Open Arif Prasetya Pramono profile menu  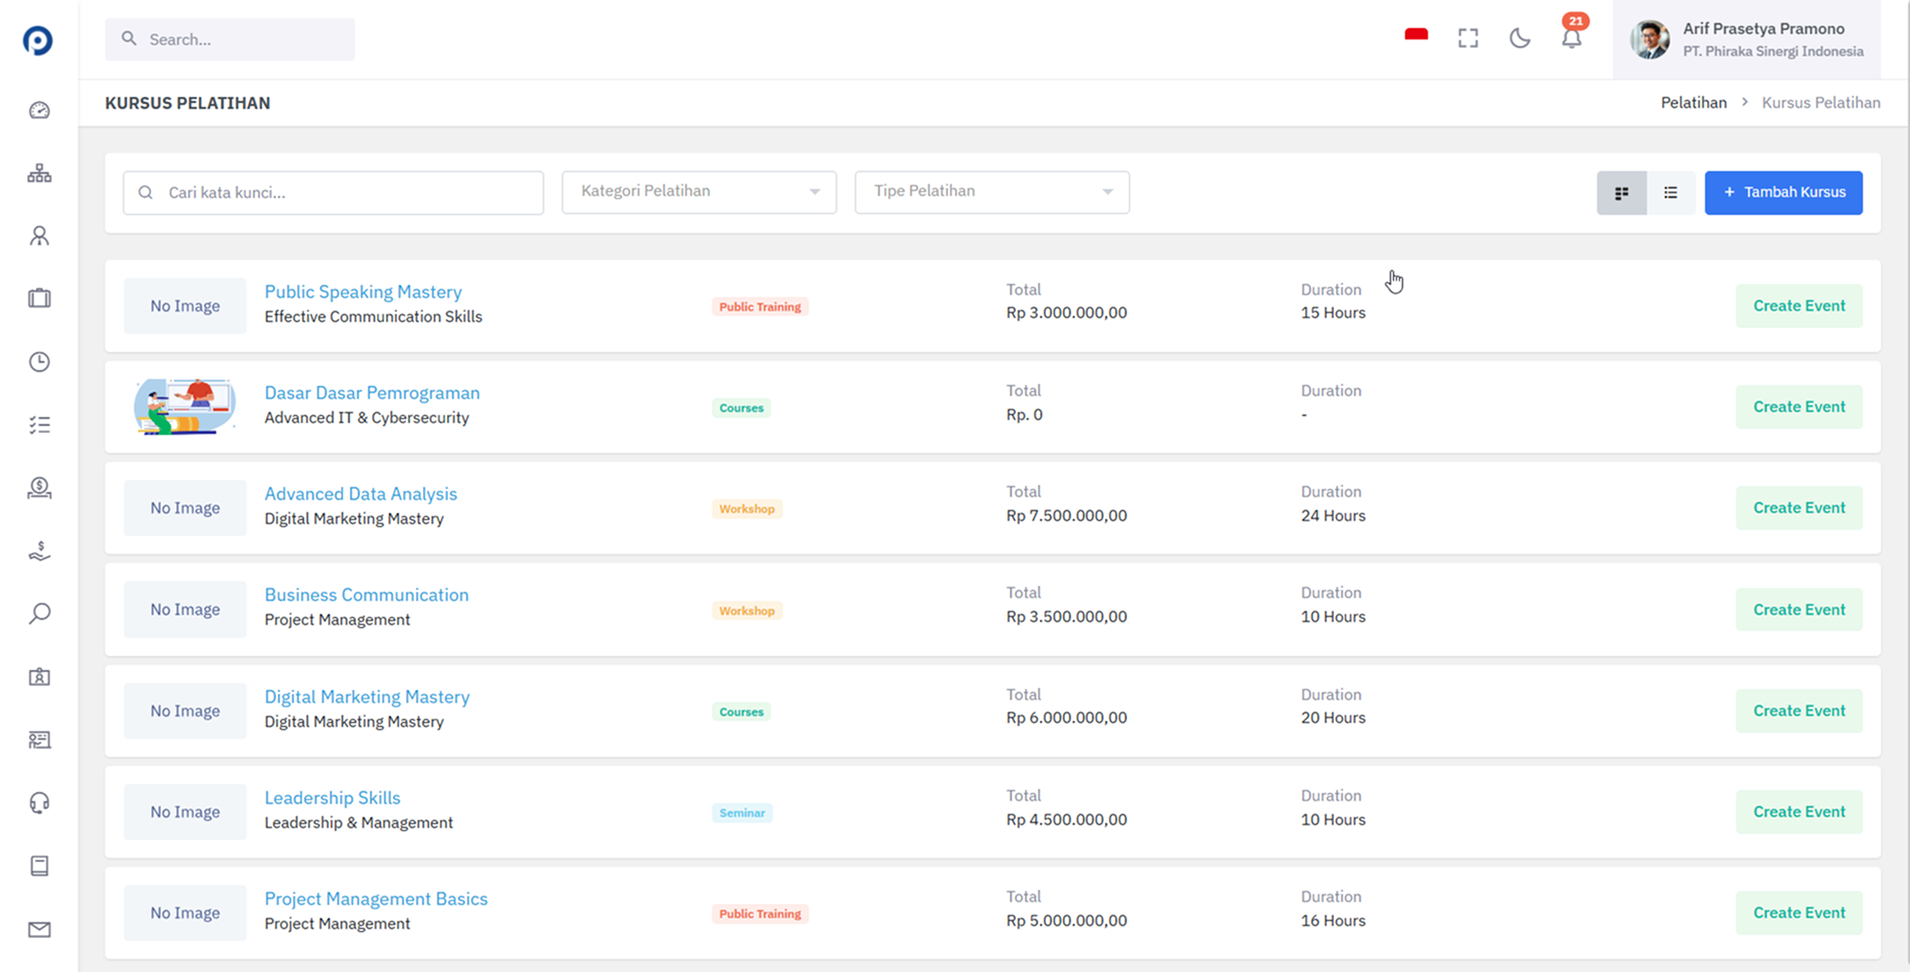[x=1747, y=39]
